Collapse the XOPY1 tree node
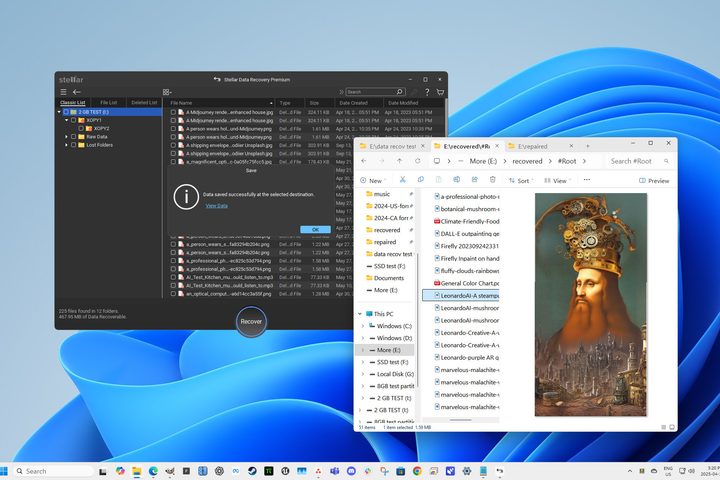Viewport: 720px width, 480px height. tap(67, 120)
